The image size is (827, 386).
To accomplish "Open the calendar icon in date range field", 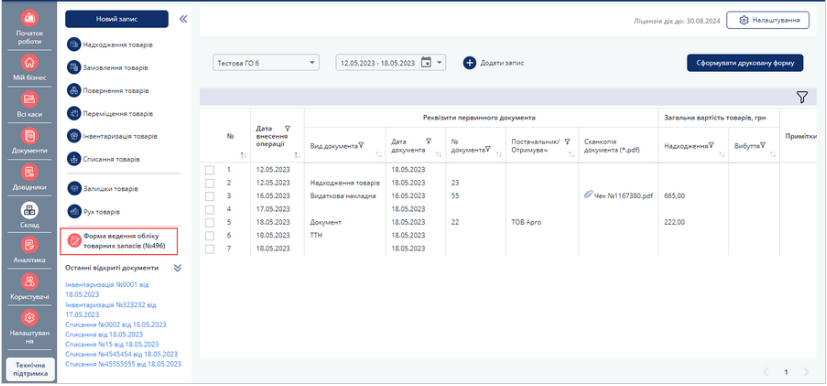I will pos(426,62).
